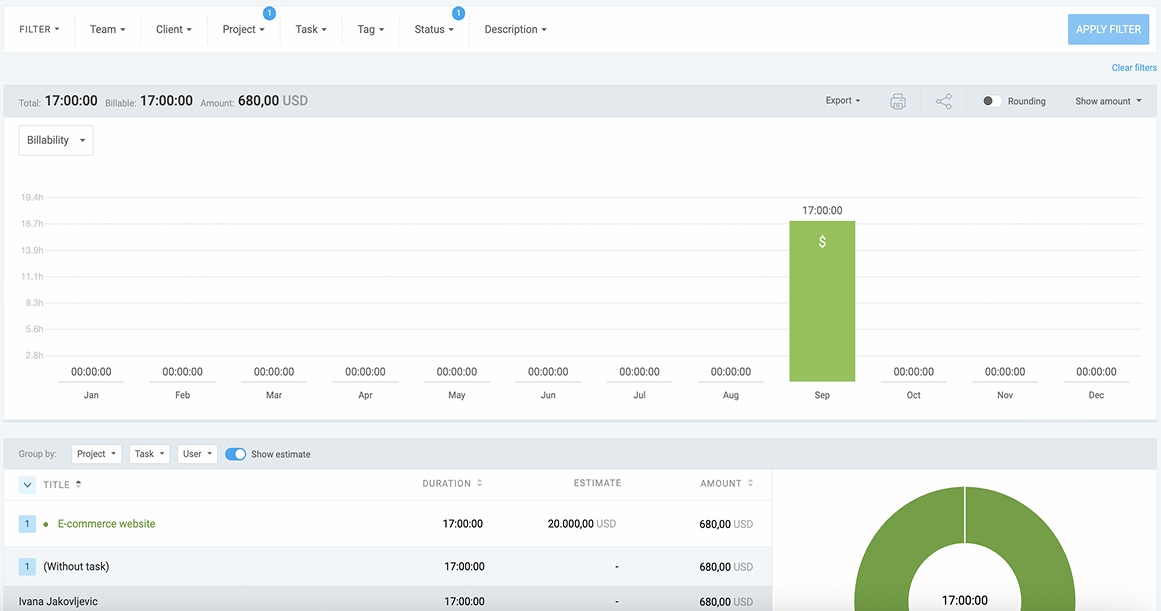Screen dimensions: 1161x611
Task: Click the printer icon
Action: (x=897, y=101)
